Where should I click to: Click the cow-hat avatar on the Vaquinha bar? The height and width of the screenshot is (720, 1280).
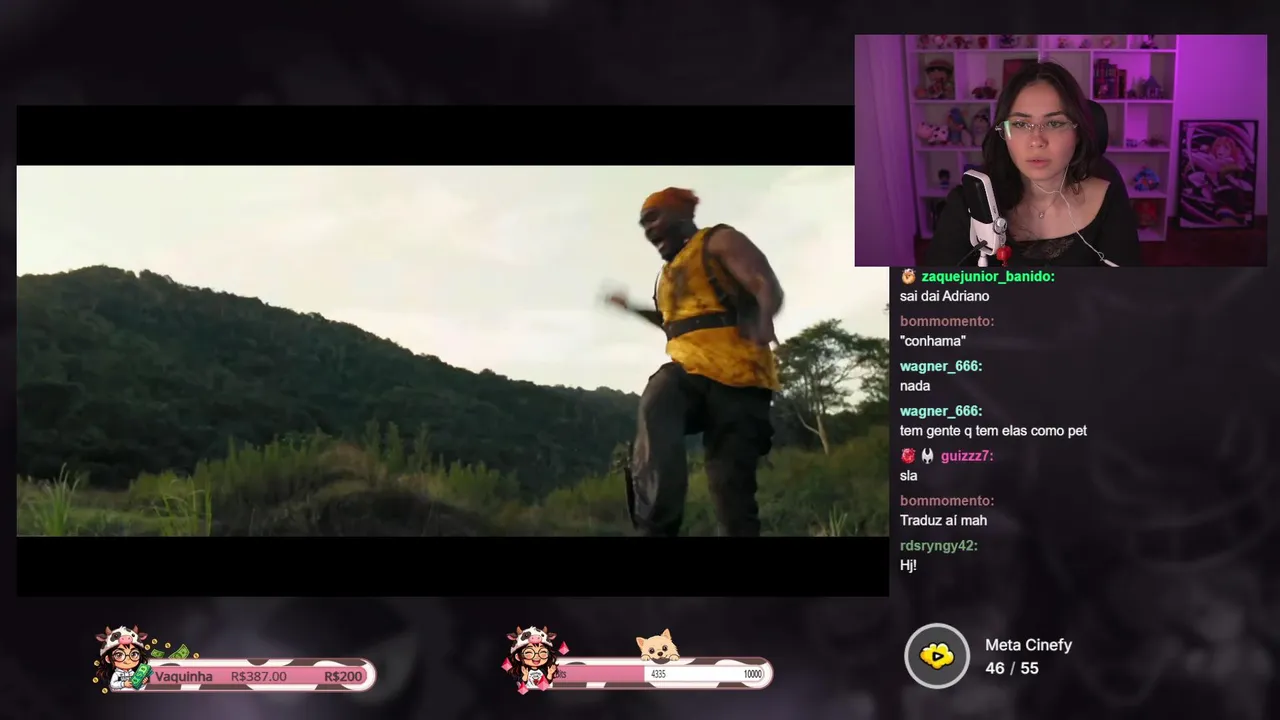(122, 658)
